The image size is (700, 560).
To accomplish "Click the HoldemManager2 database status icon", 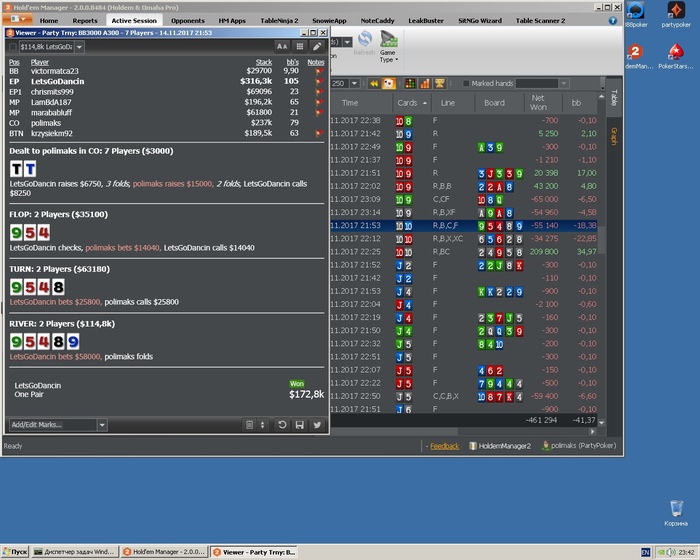I will point(473,446).
